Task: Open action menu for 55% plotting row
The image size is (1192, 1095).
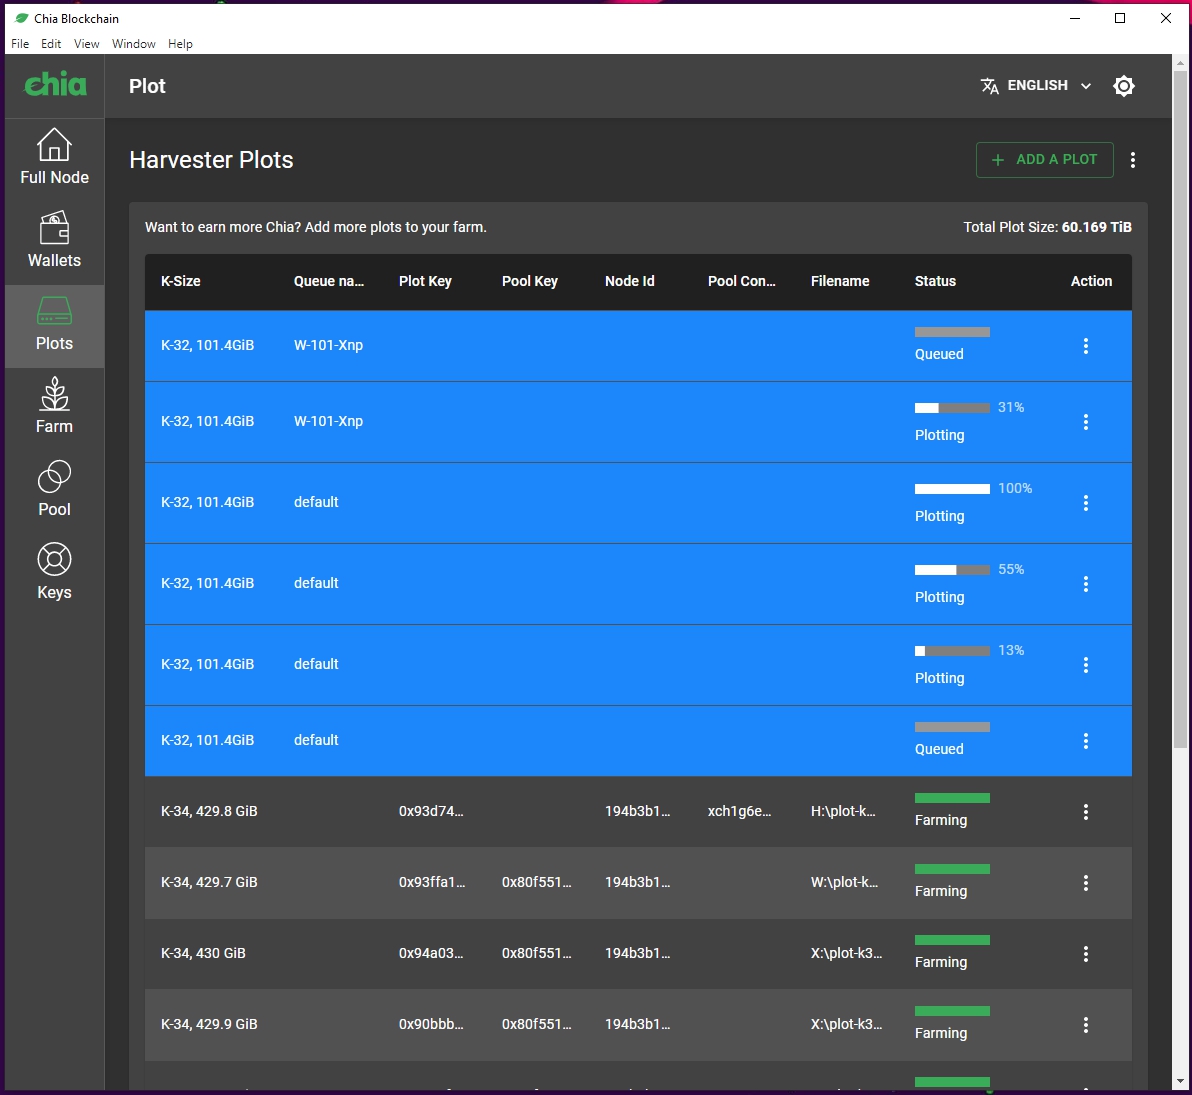Action: 1086,584
